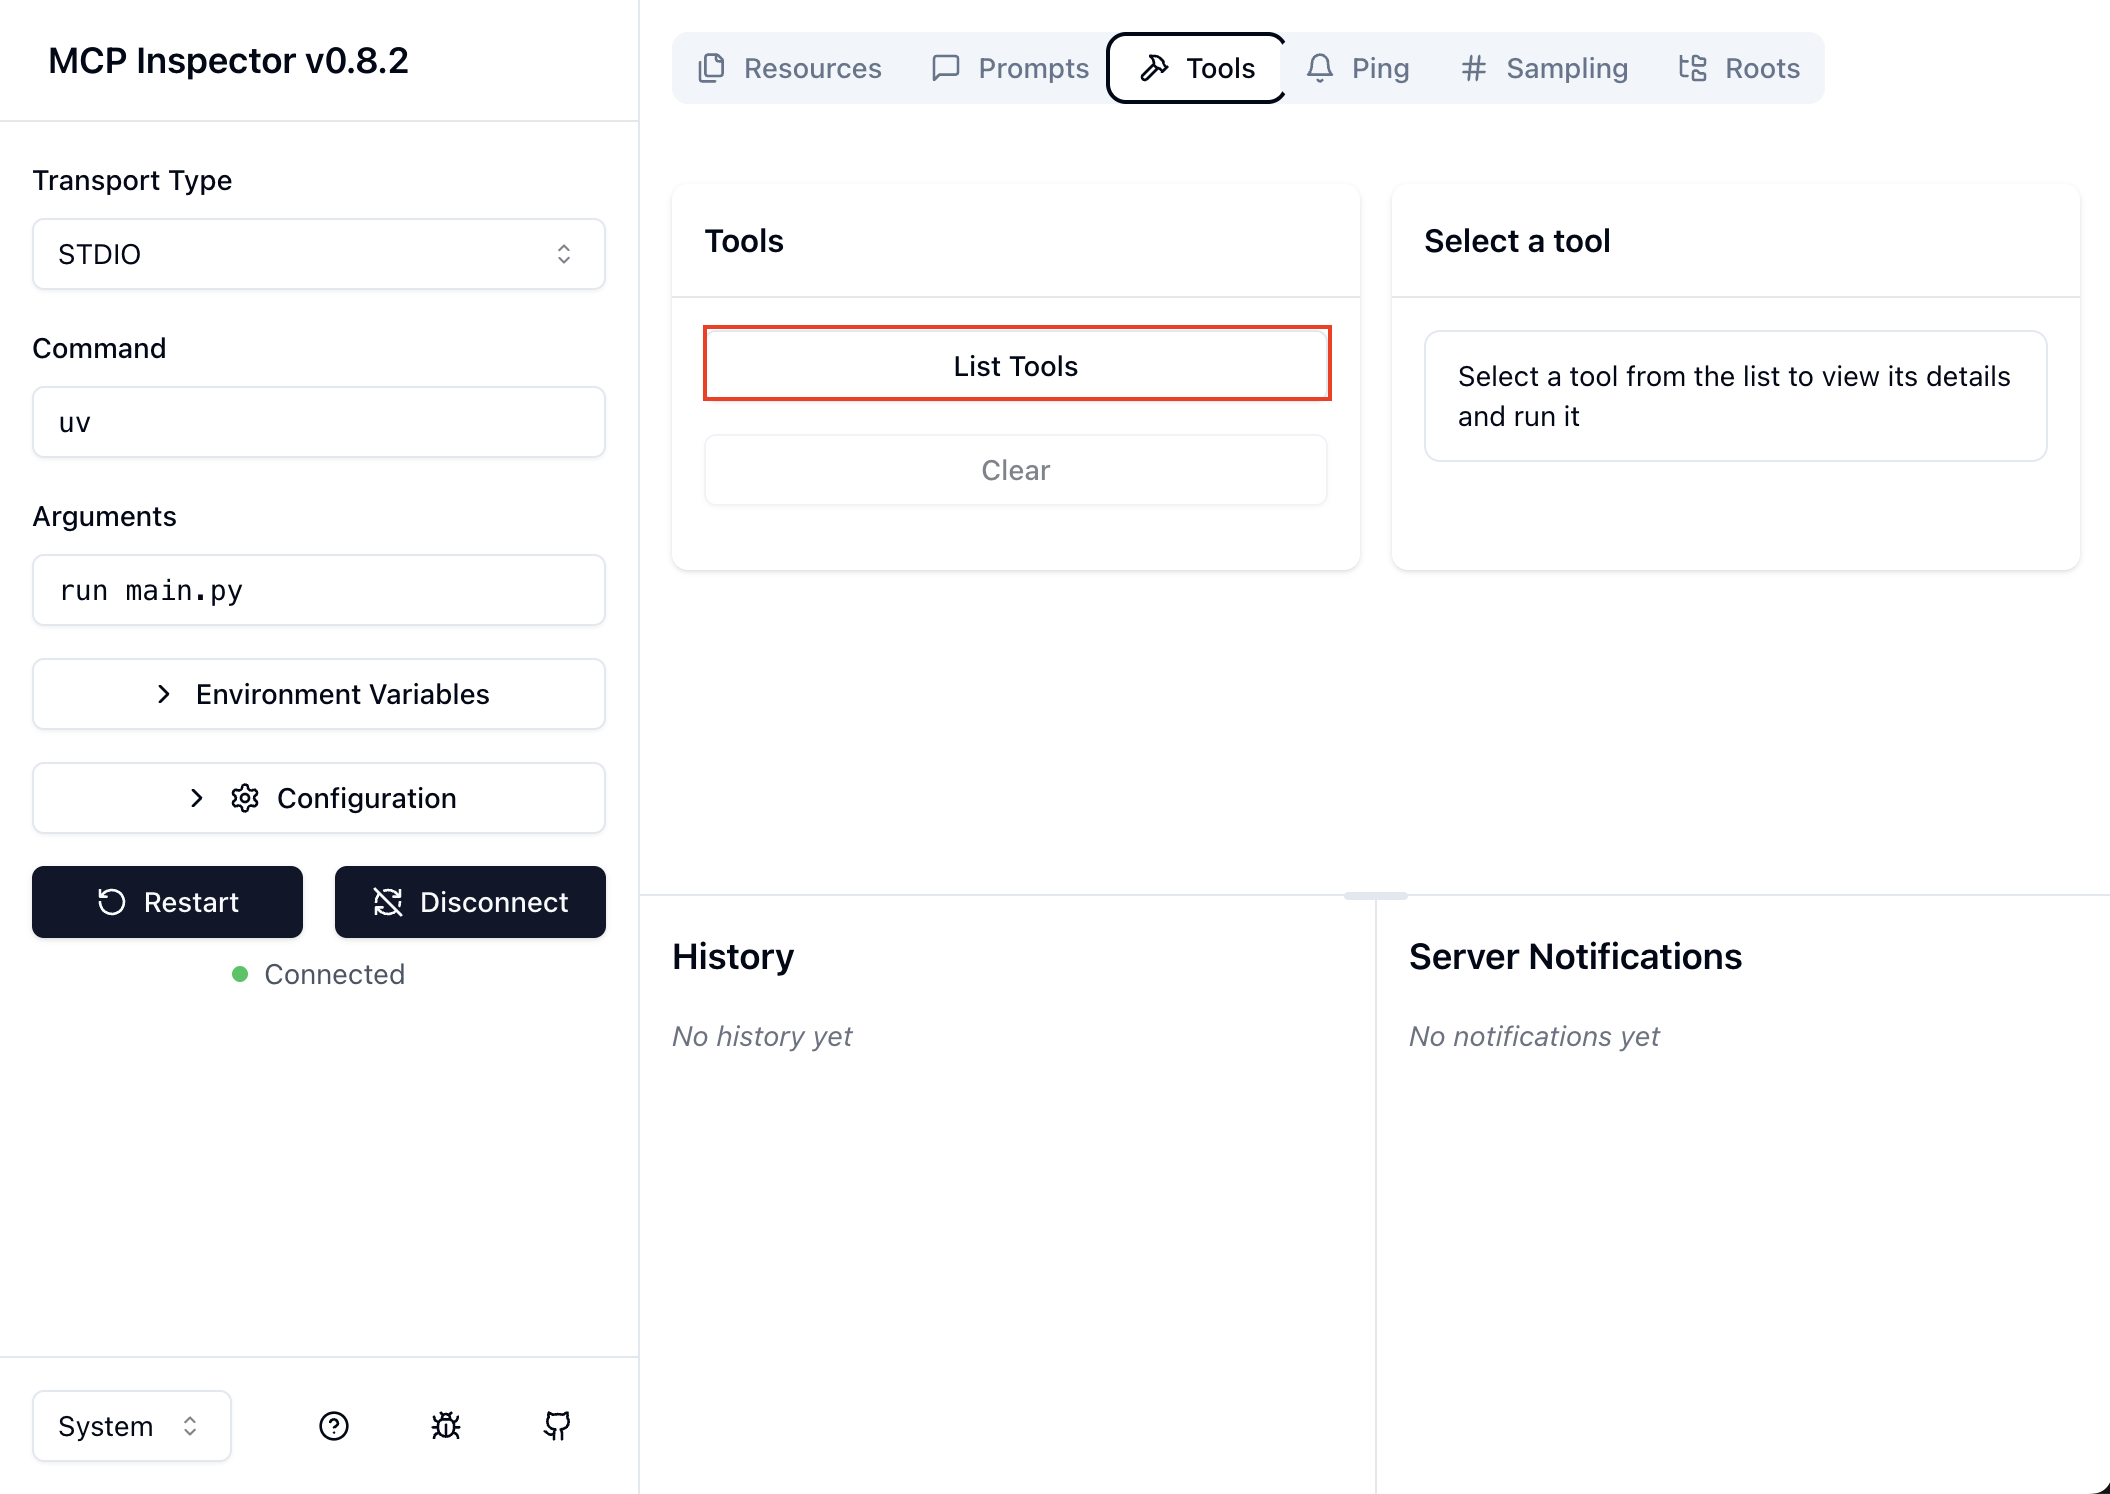Disconnect from the server
Screen dimensions: 2110x1494
pyautogui.click(x=470, y=902)
